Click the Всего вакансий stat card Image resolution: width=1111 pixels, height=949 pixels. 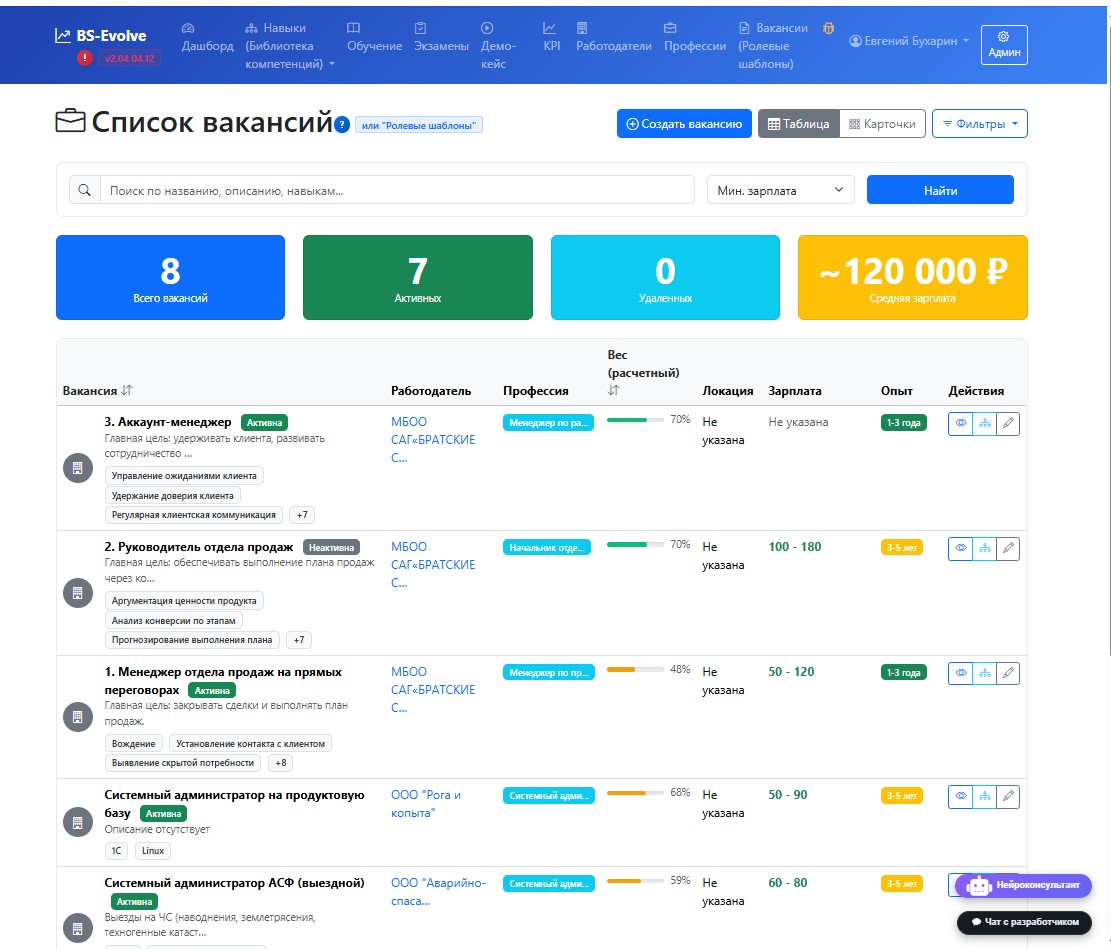pyautogui.click(x=171, y=278)
